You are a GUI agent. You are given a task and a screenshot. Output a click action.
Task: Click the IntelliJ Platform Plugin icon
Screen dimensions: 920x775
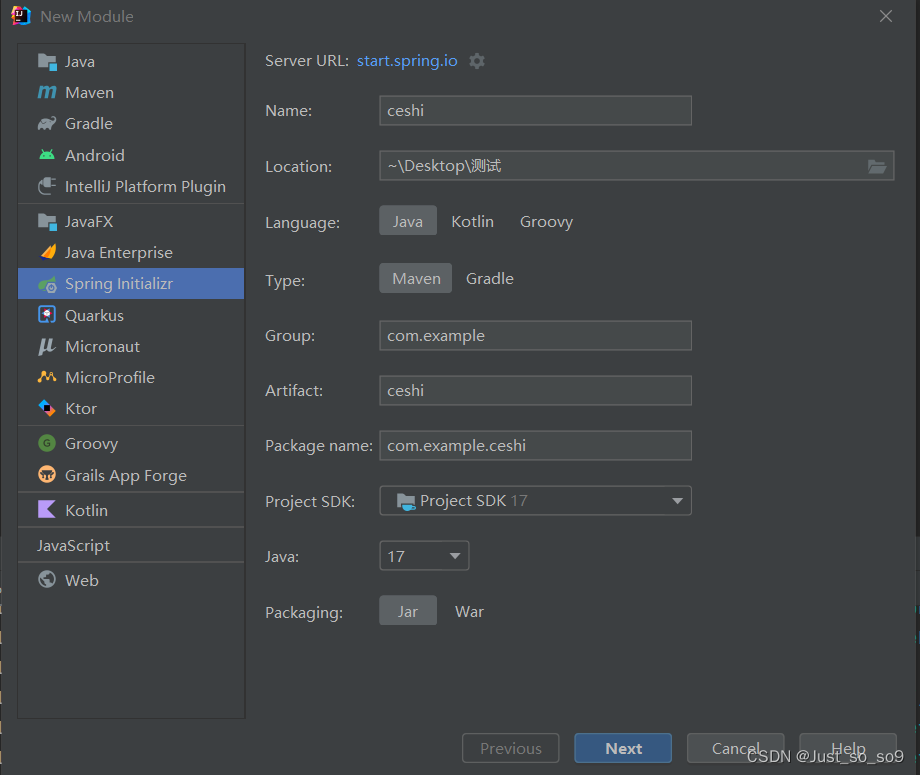(x=47, y=186)
